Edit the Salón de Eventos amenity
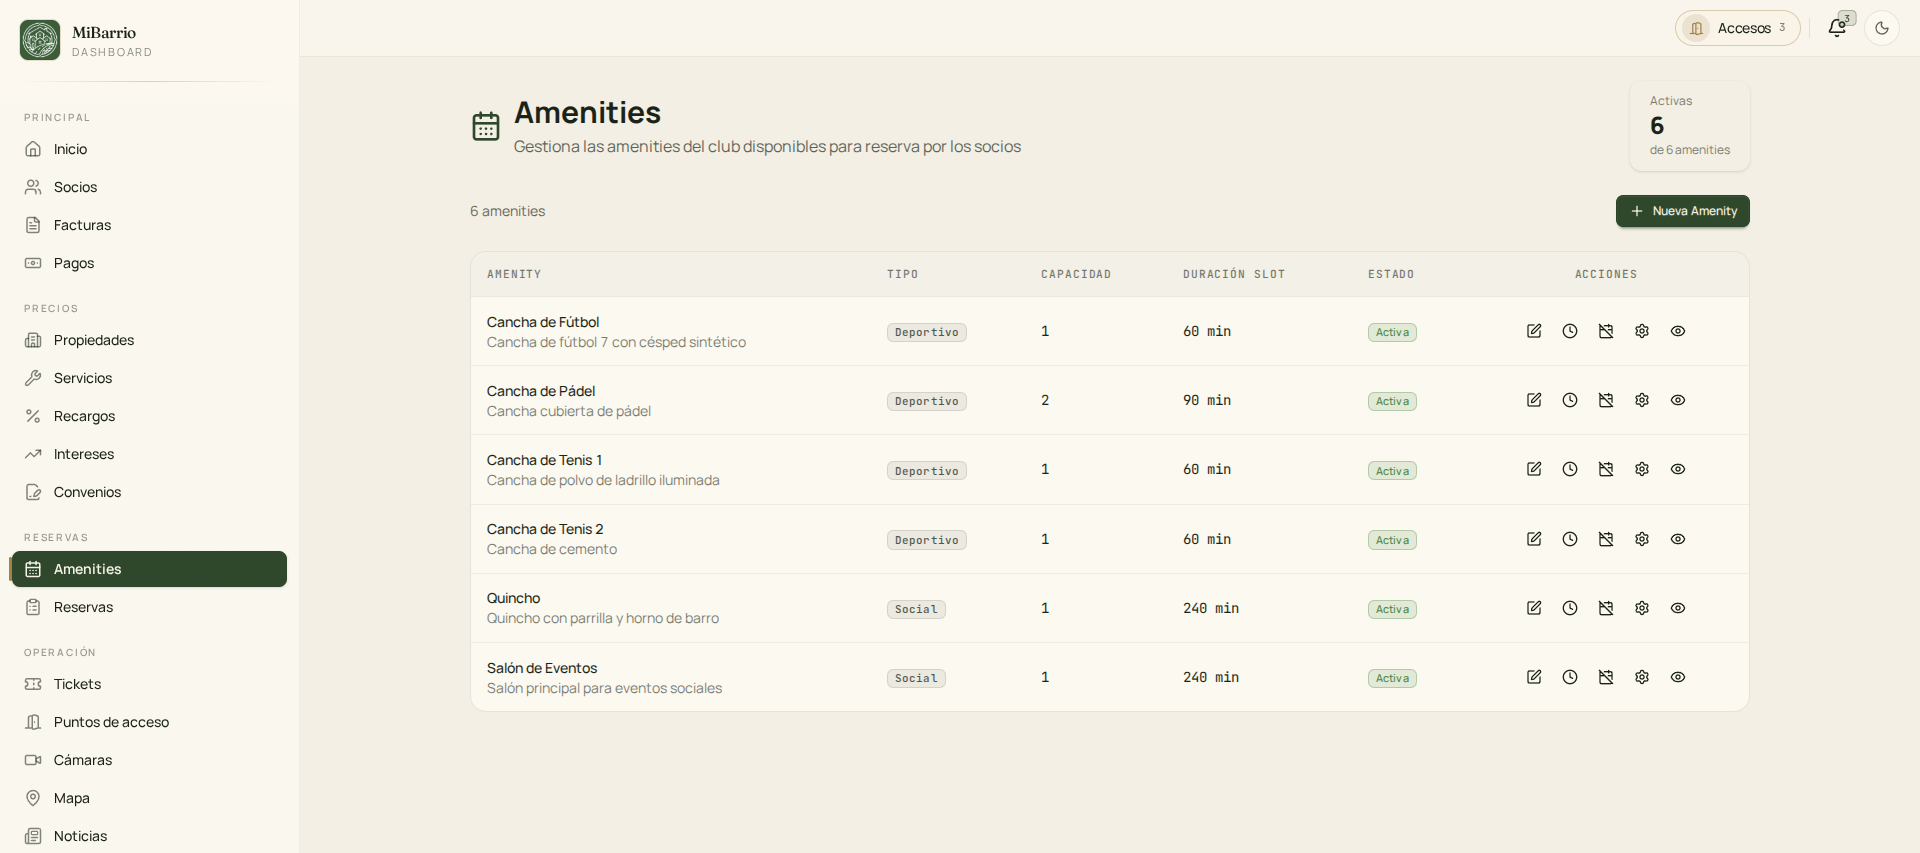 tap(1534, 677)
